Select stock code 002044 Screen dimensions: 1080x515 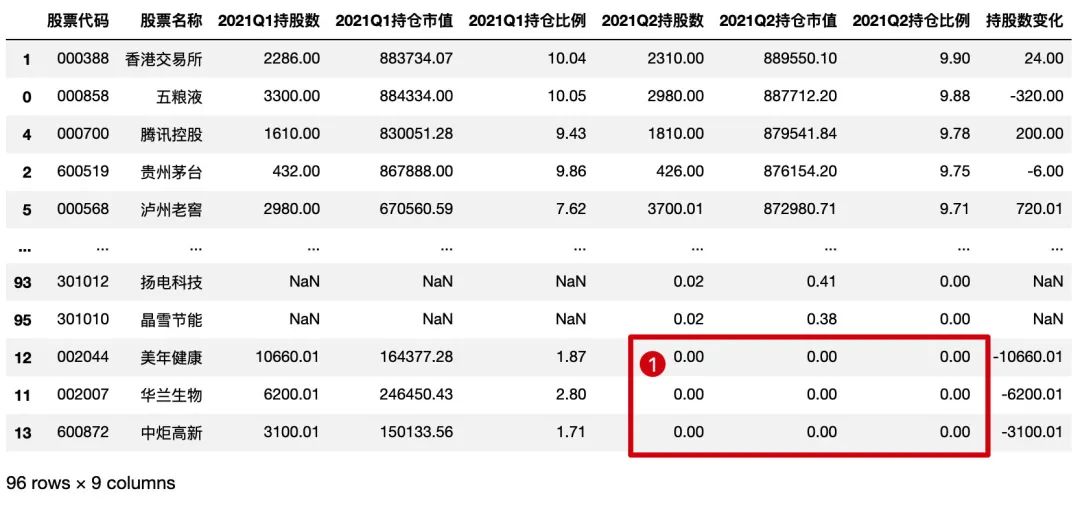[x=83, y=357]
